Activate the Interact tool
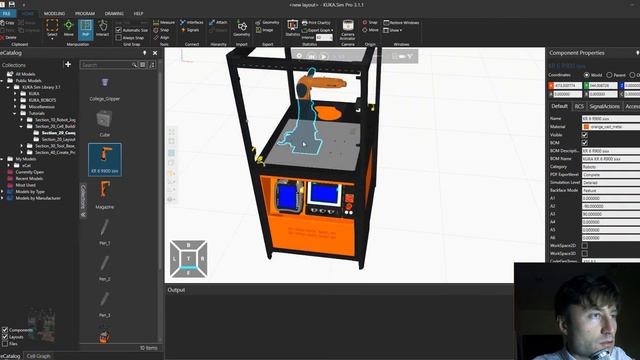 (102, 28)
